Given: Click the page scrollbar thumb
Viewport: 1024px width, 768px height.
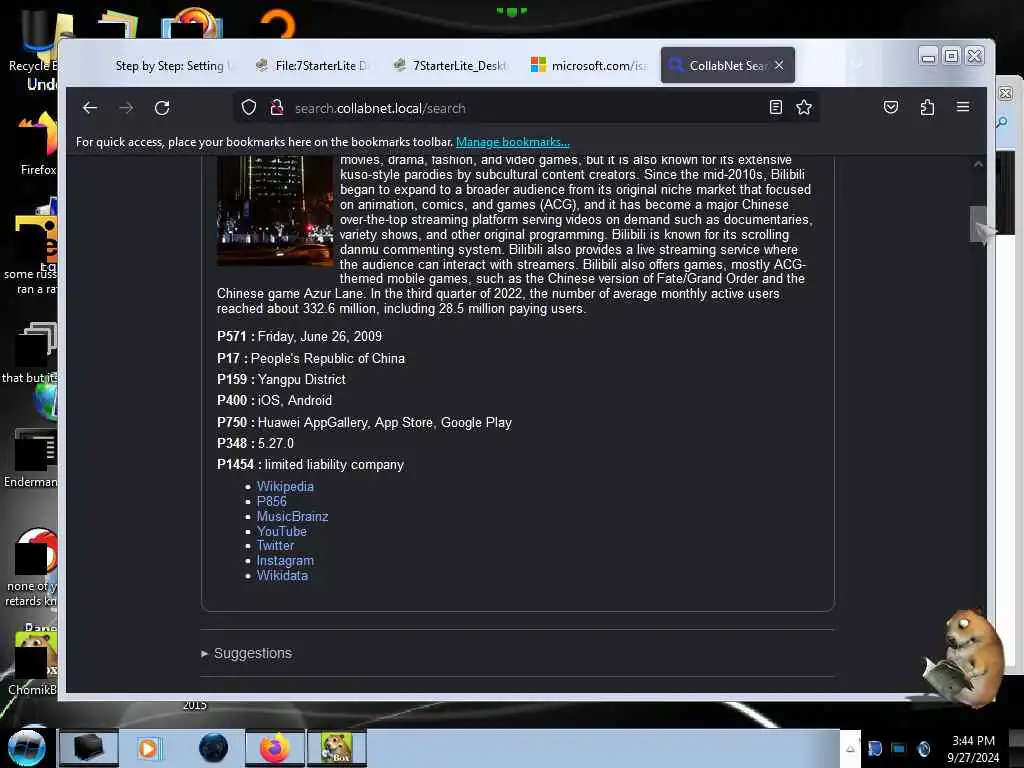Looking at the screenshot, I should pyautogui.click(x=978, y=224).
